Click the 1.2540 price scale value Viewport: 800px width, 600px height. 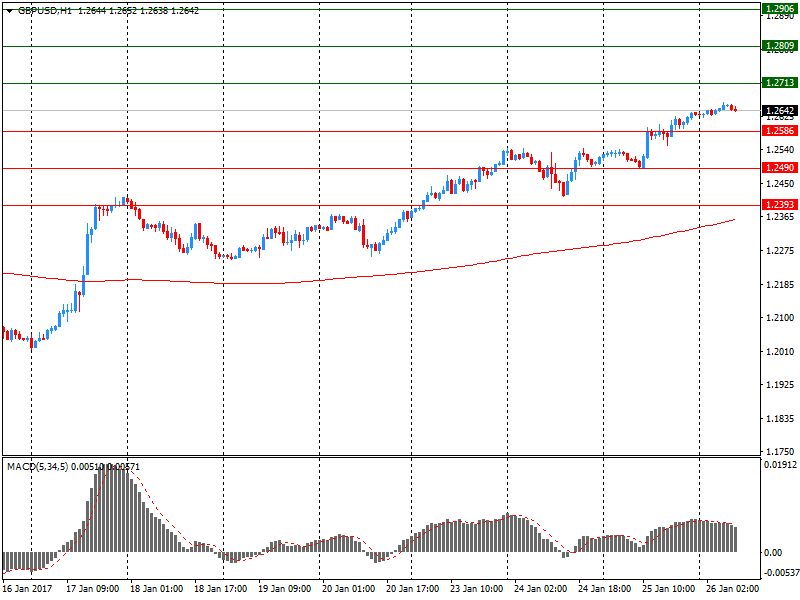780,149
